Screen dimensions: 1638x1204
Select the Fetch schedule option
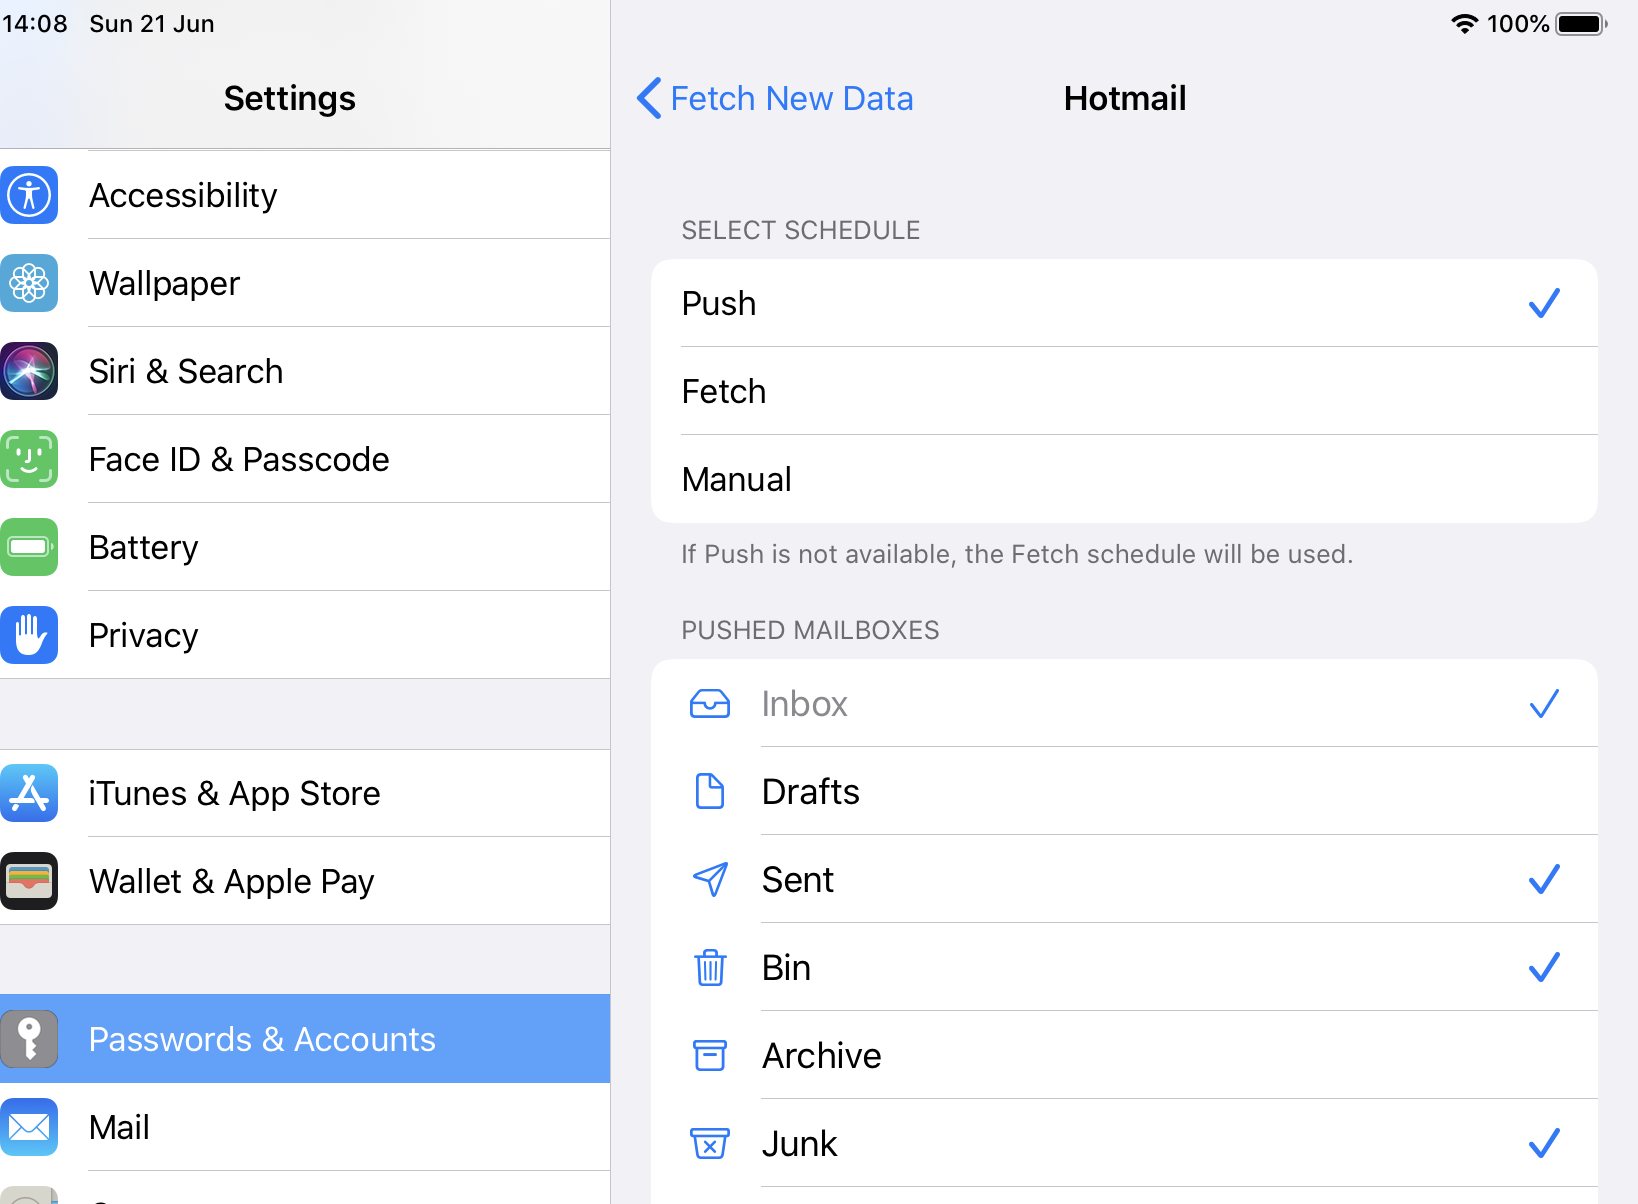(1124, 391)
